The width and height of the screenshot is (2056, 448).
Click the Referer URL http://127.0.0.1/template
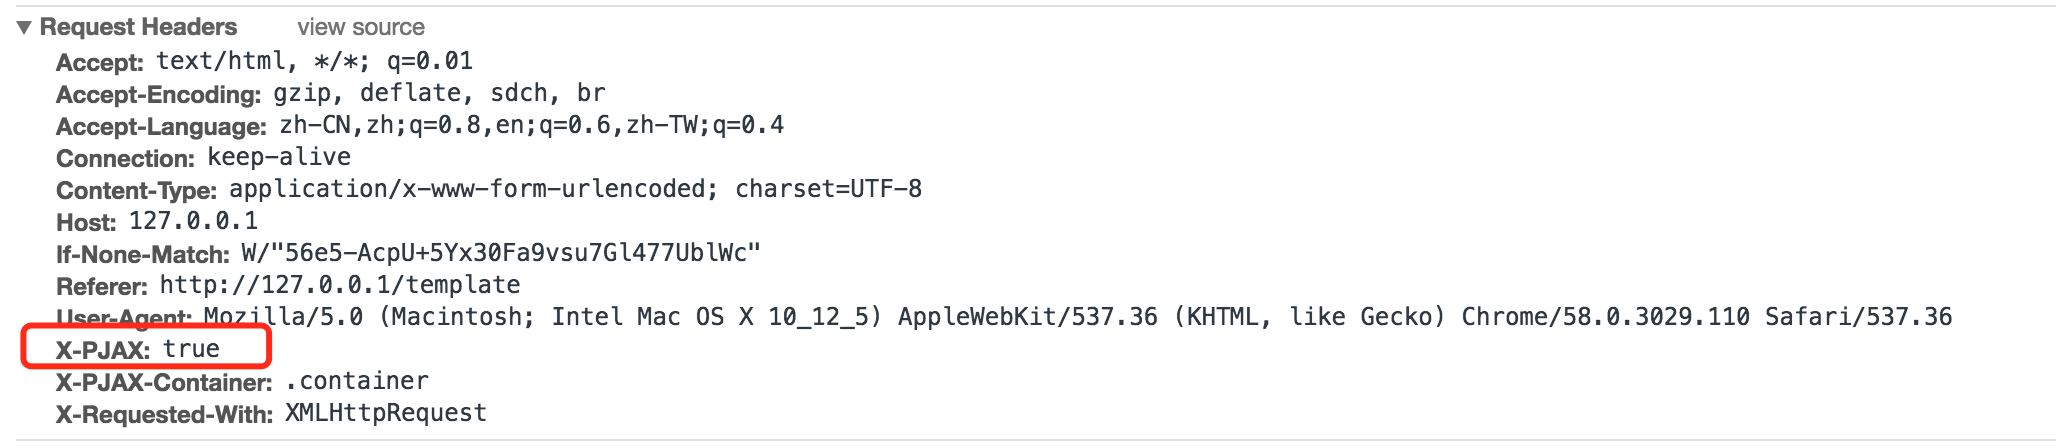pos(340,285)
